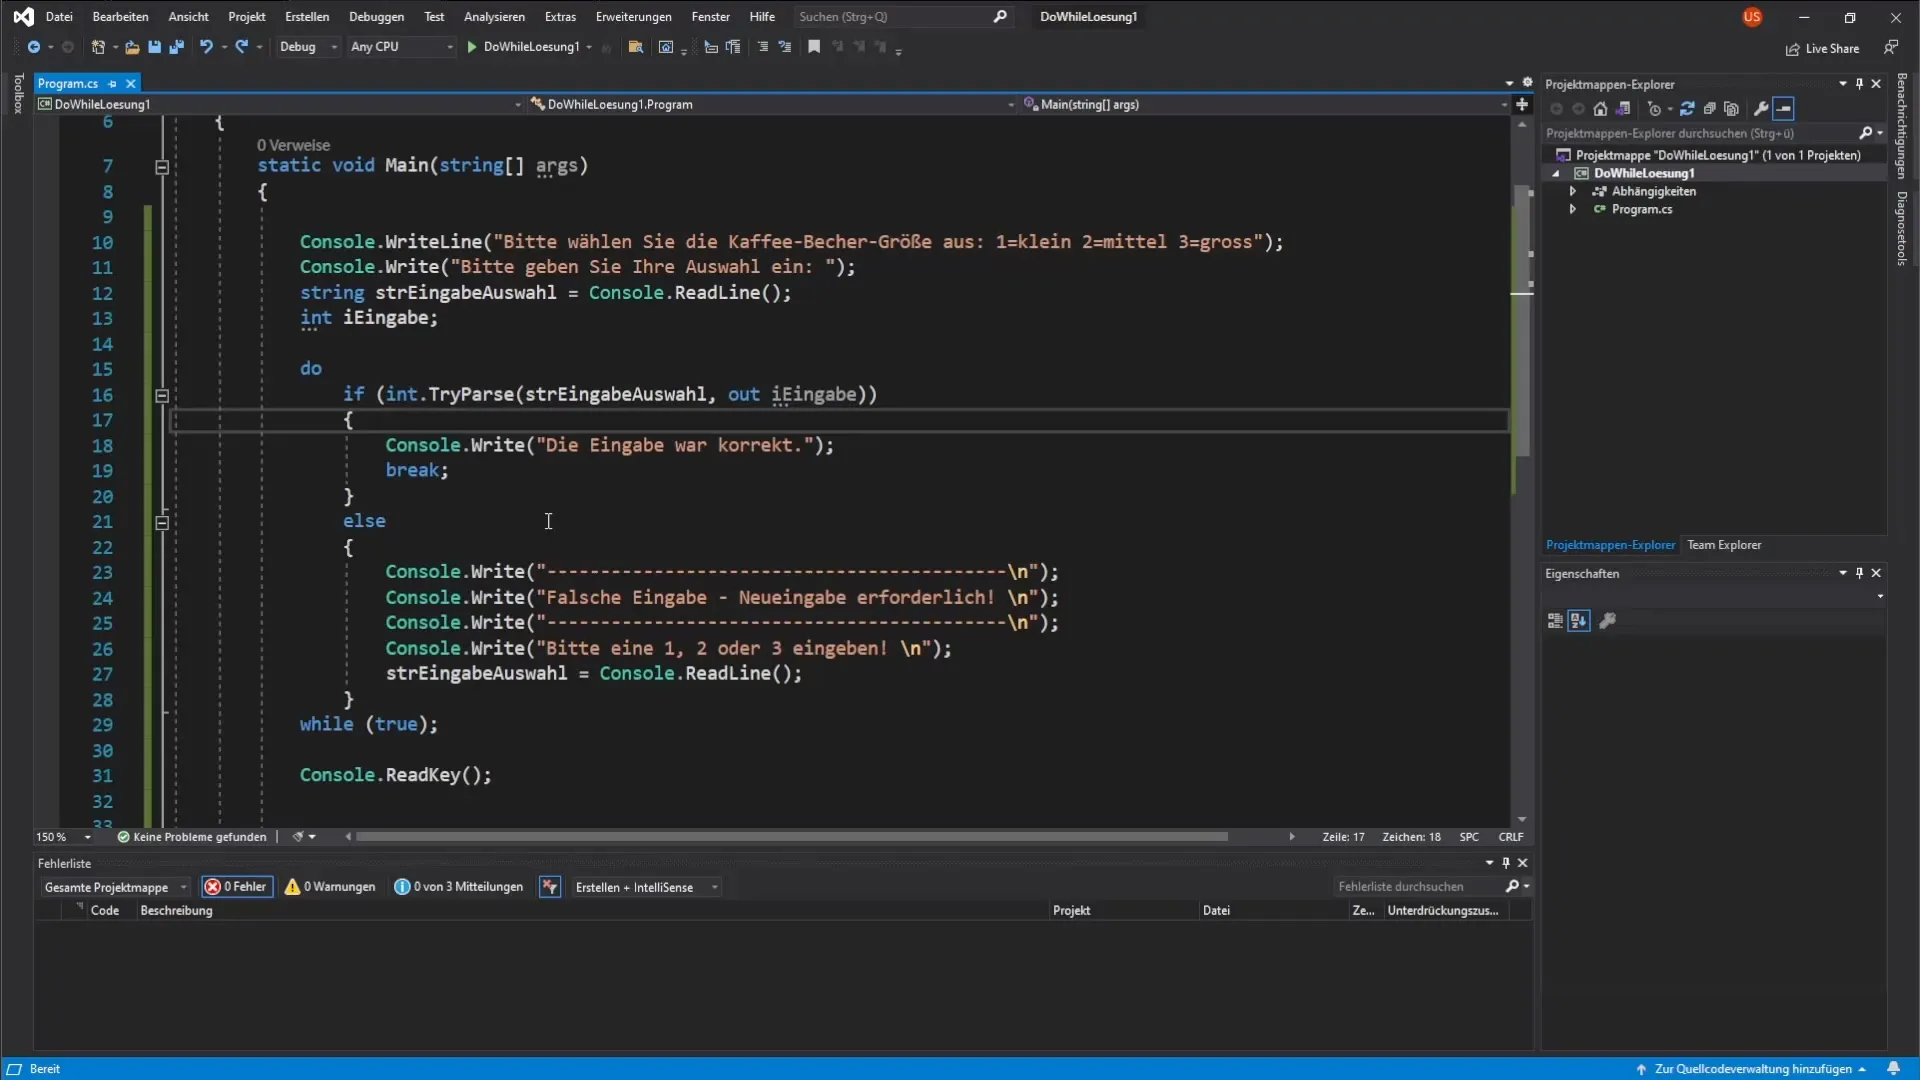
Task: Click the property pages wrench in Eigenschaften
Action: [x=1608, y=621]
